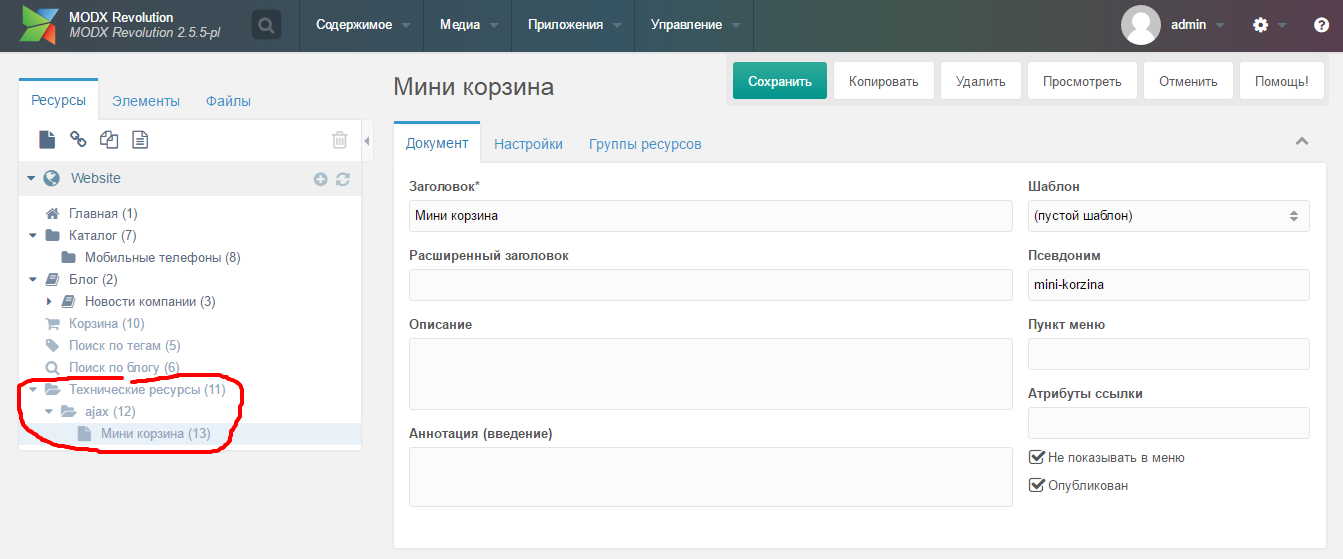Switch to the Элементы tab
The height and width of the screenshot is (559, 1343).
(x=146, y=101)
